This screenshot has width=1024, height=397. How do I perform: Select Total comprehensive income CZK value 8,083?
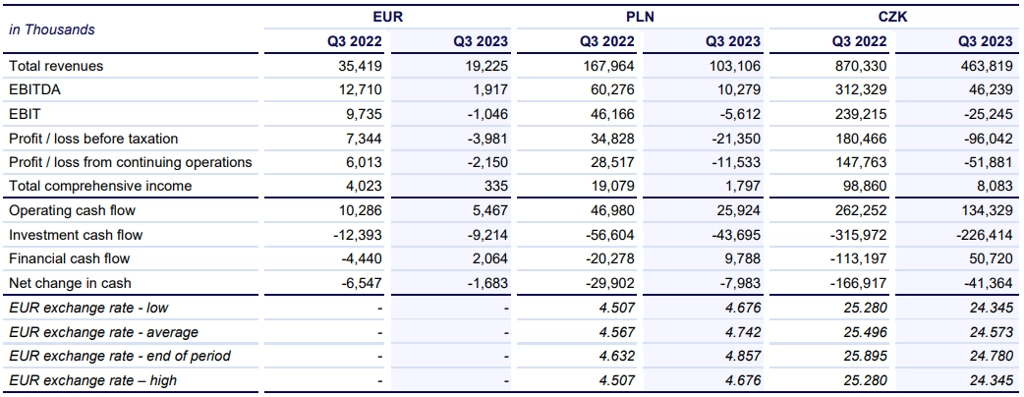click(999, 186)
